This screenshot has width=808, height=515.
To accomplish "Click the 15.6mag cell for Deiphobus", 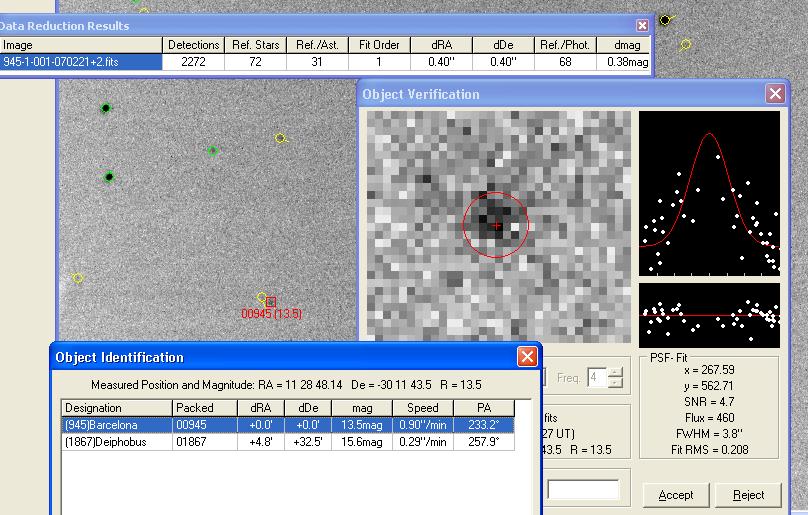I will [362, 442].
